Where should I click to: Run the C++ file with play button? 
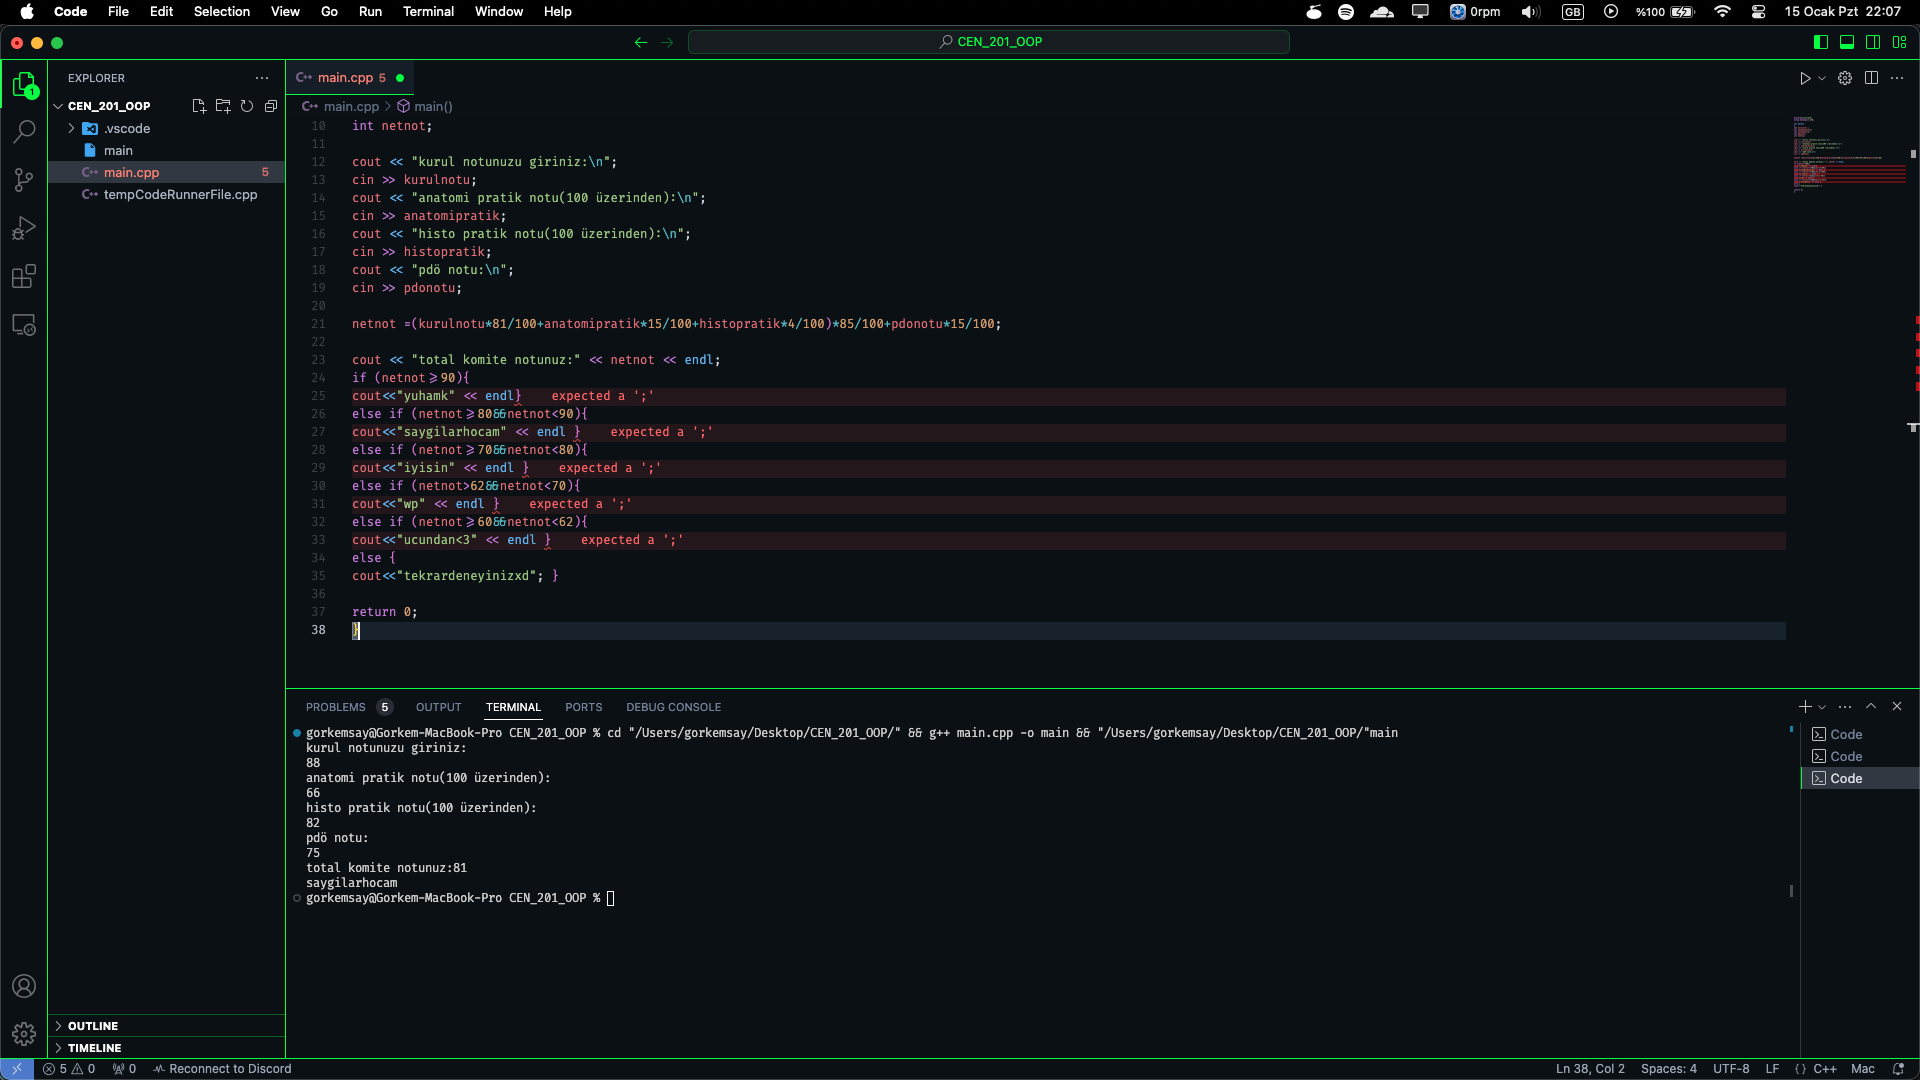pyautogui.click(x=1804, y=78)
